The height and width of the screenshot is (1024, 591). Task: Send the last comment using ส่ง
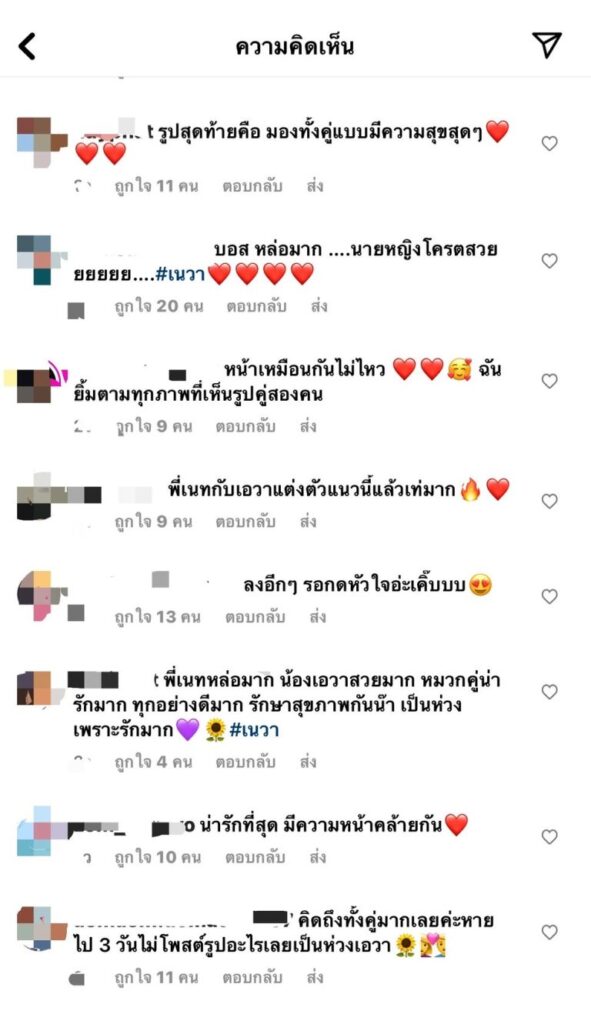[x=315, y=977]
